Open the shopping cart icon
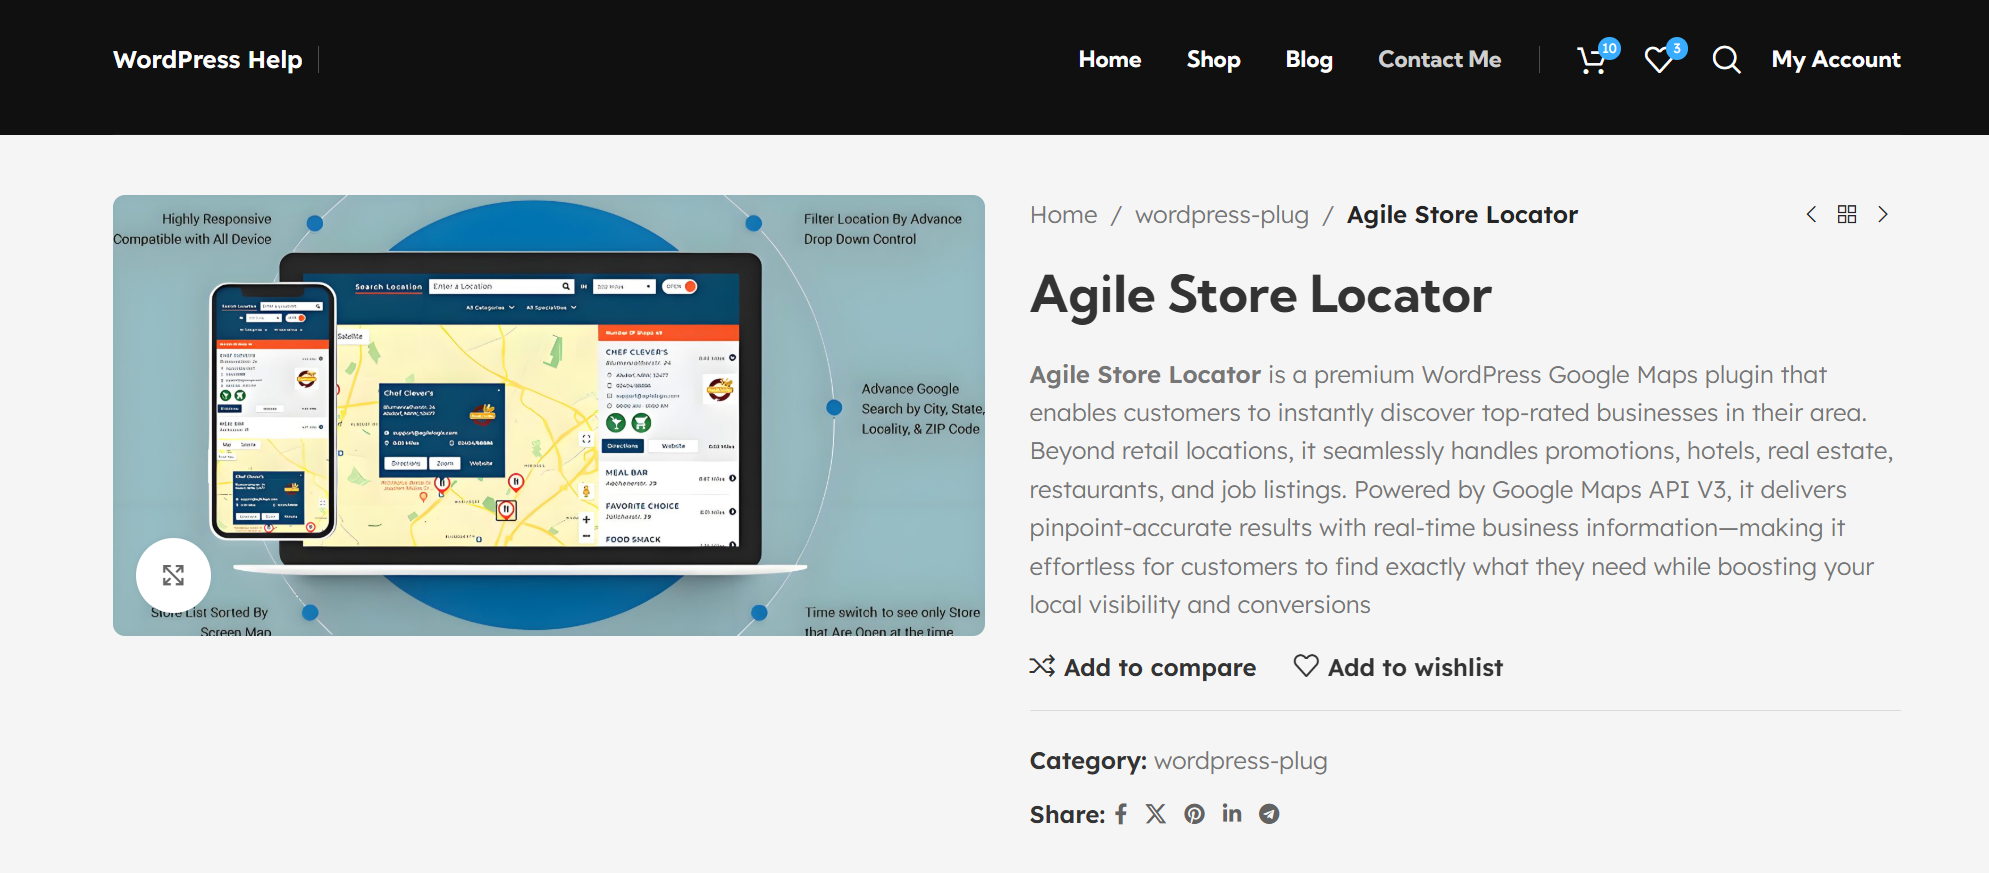 [1593, 60]
